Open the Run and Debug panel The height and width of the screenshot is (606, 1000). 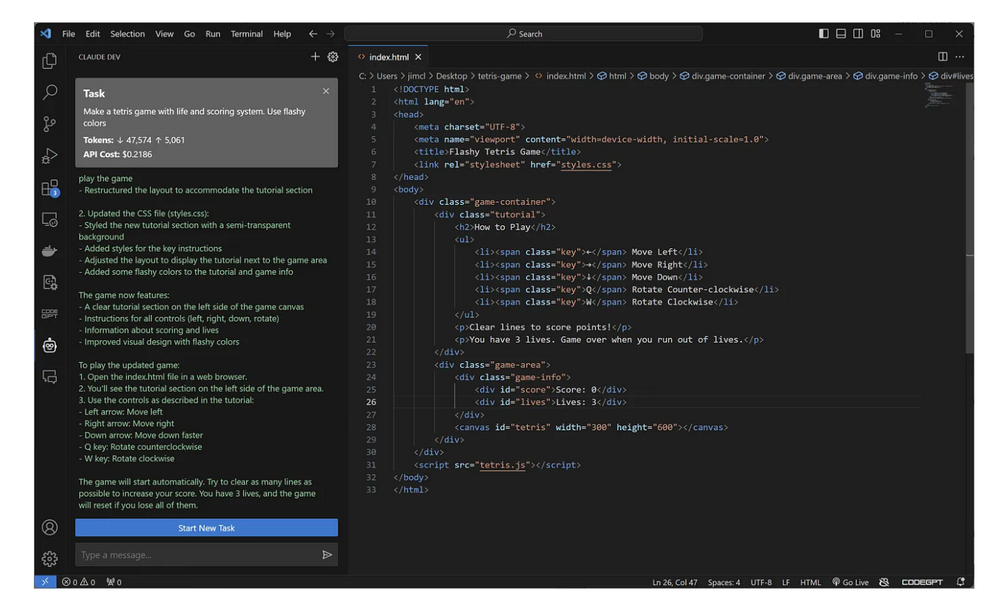49,155
